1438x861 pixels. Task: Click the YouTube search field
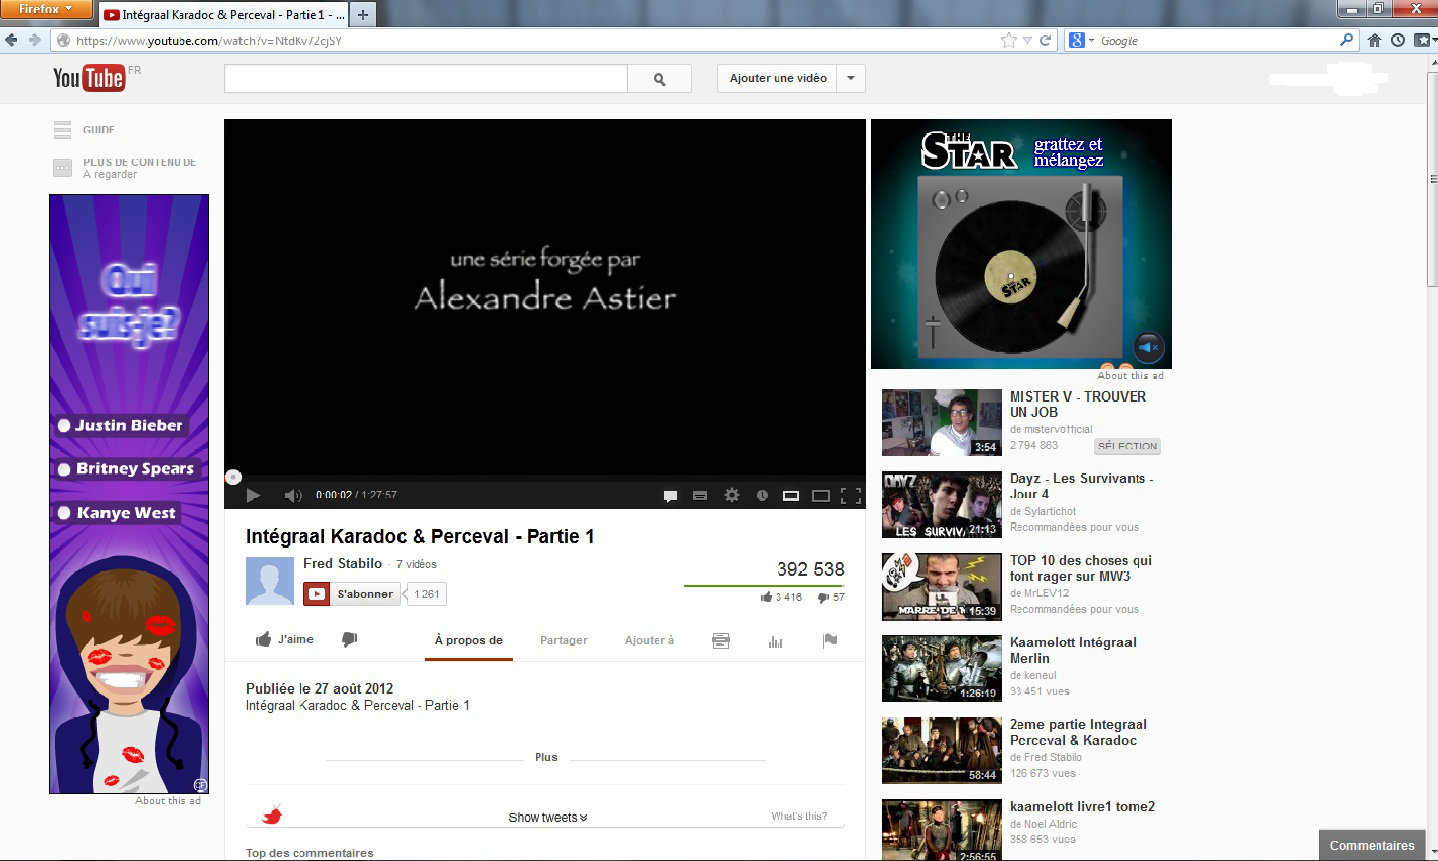[426, 79]
